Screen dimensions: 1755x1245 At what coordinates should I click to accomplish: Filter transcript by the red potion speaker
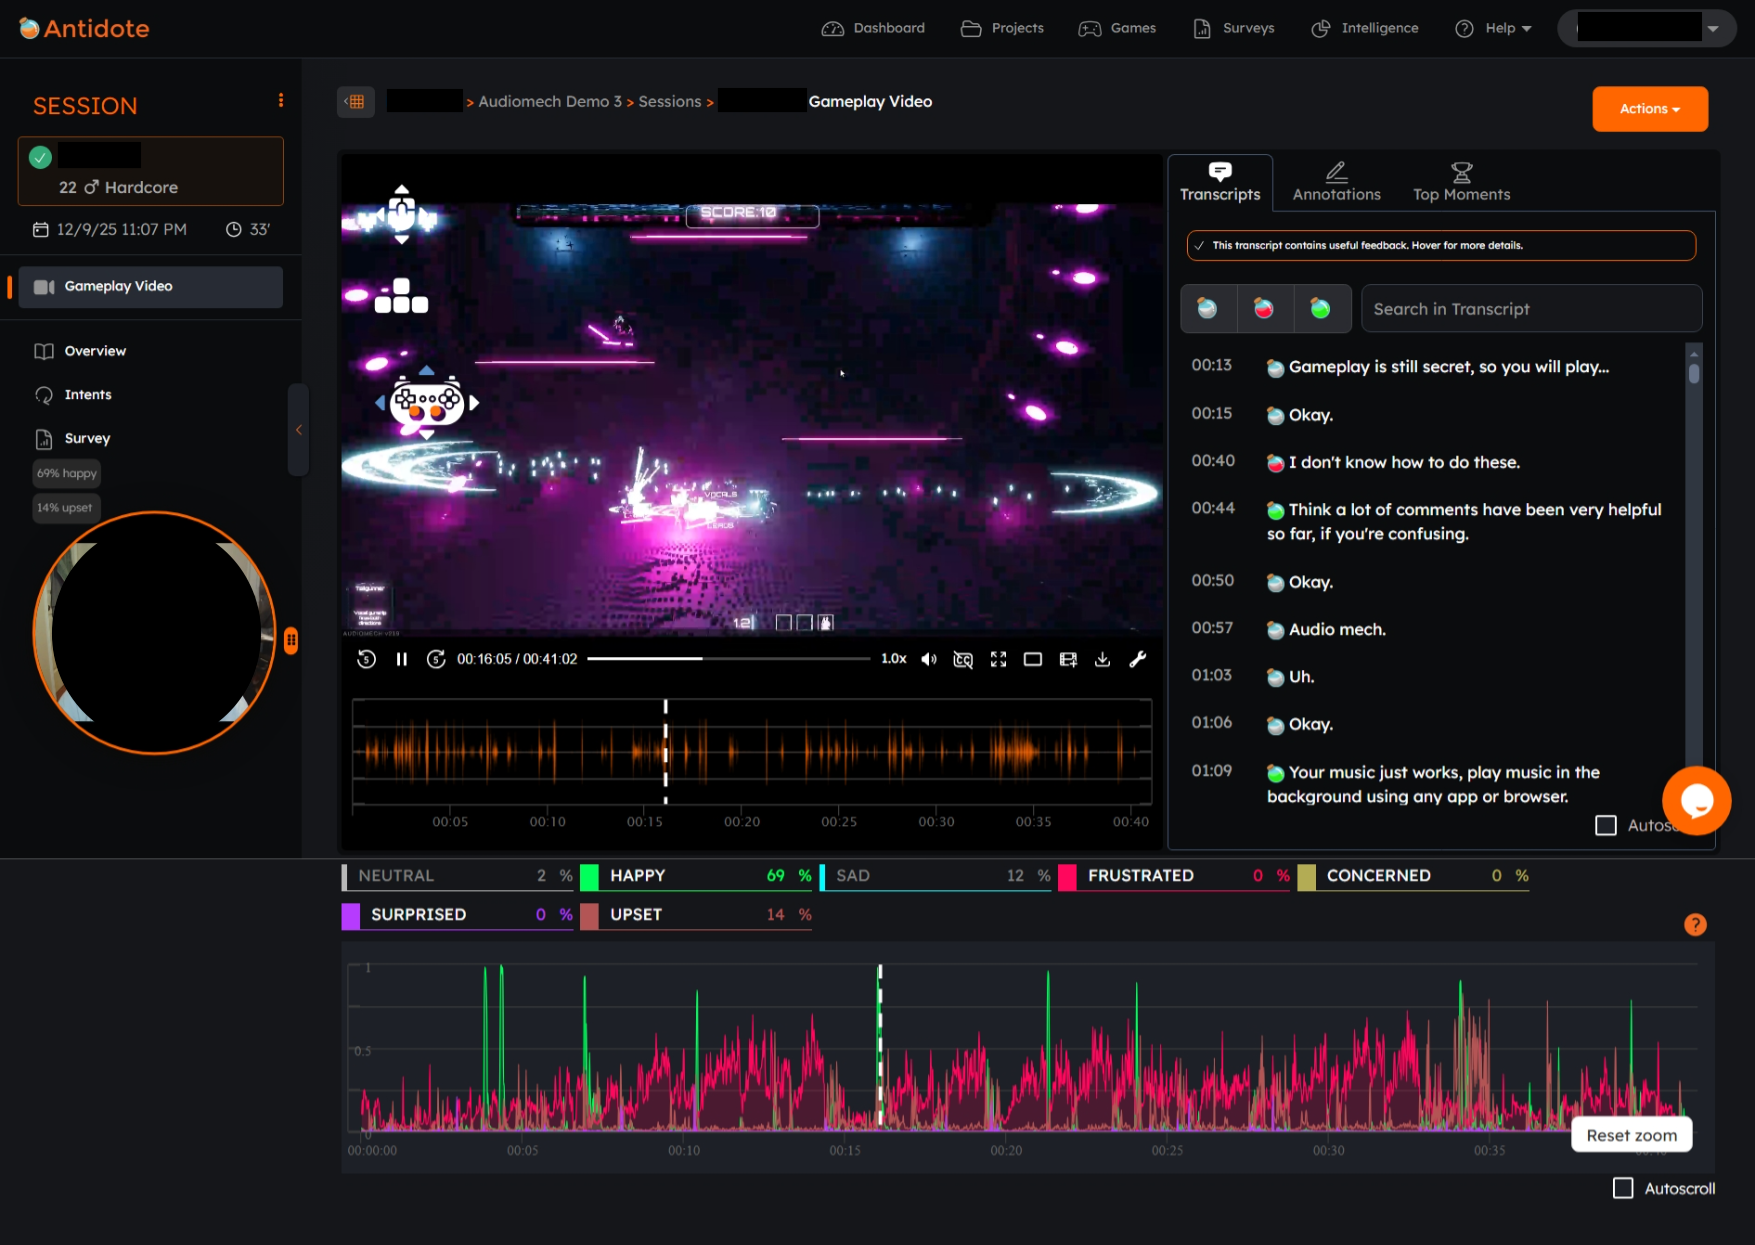tap(1265, 308)
